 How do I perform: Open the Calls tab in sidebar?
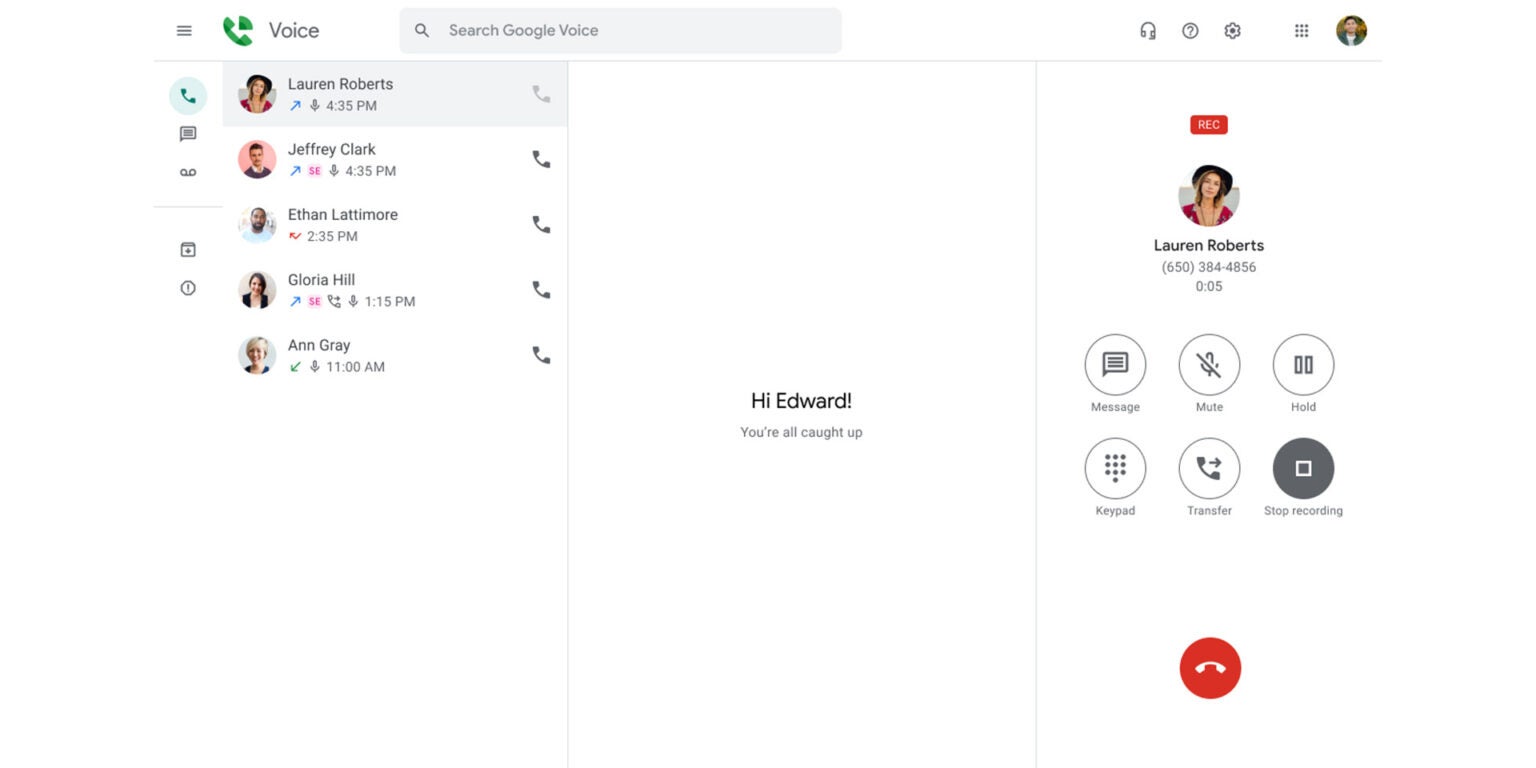pyautogui.click(x=188, y=96)
